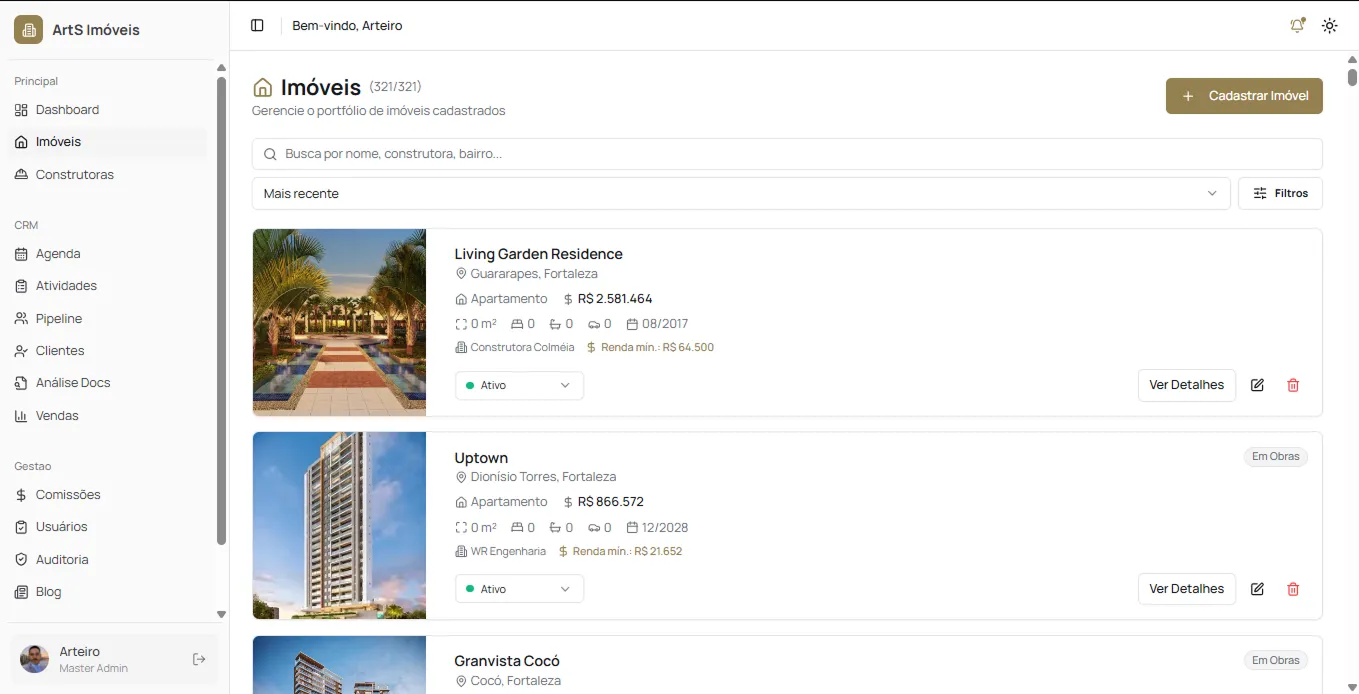Click Arteiro's profile avatar
The height and width of the screenshot is (694, 1359).
click(34, 659)
